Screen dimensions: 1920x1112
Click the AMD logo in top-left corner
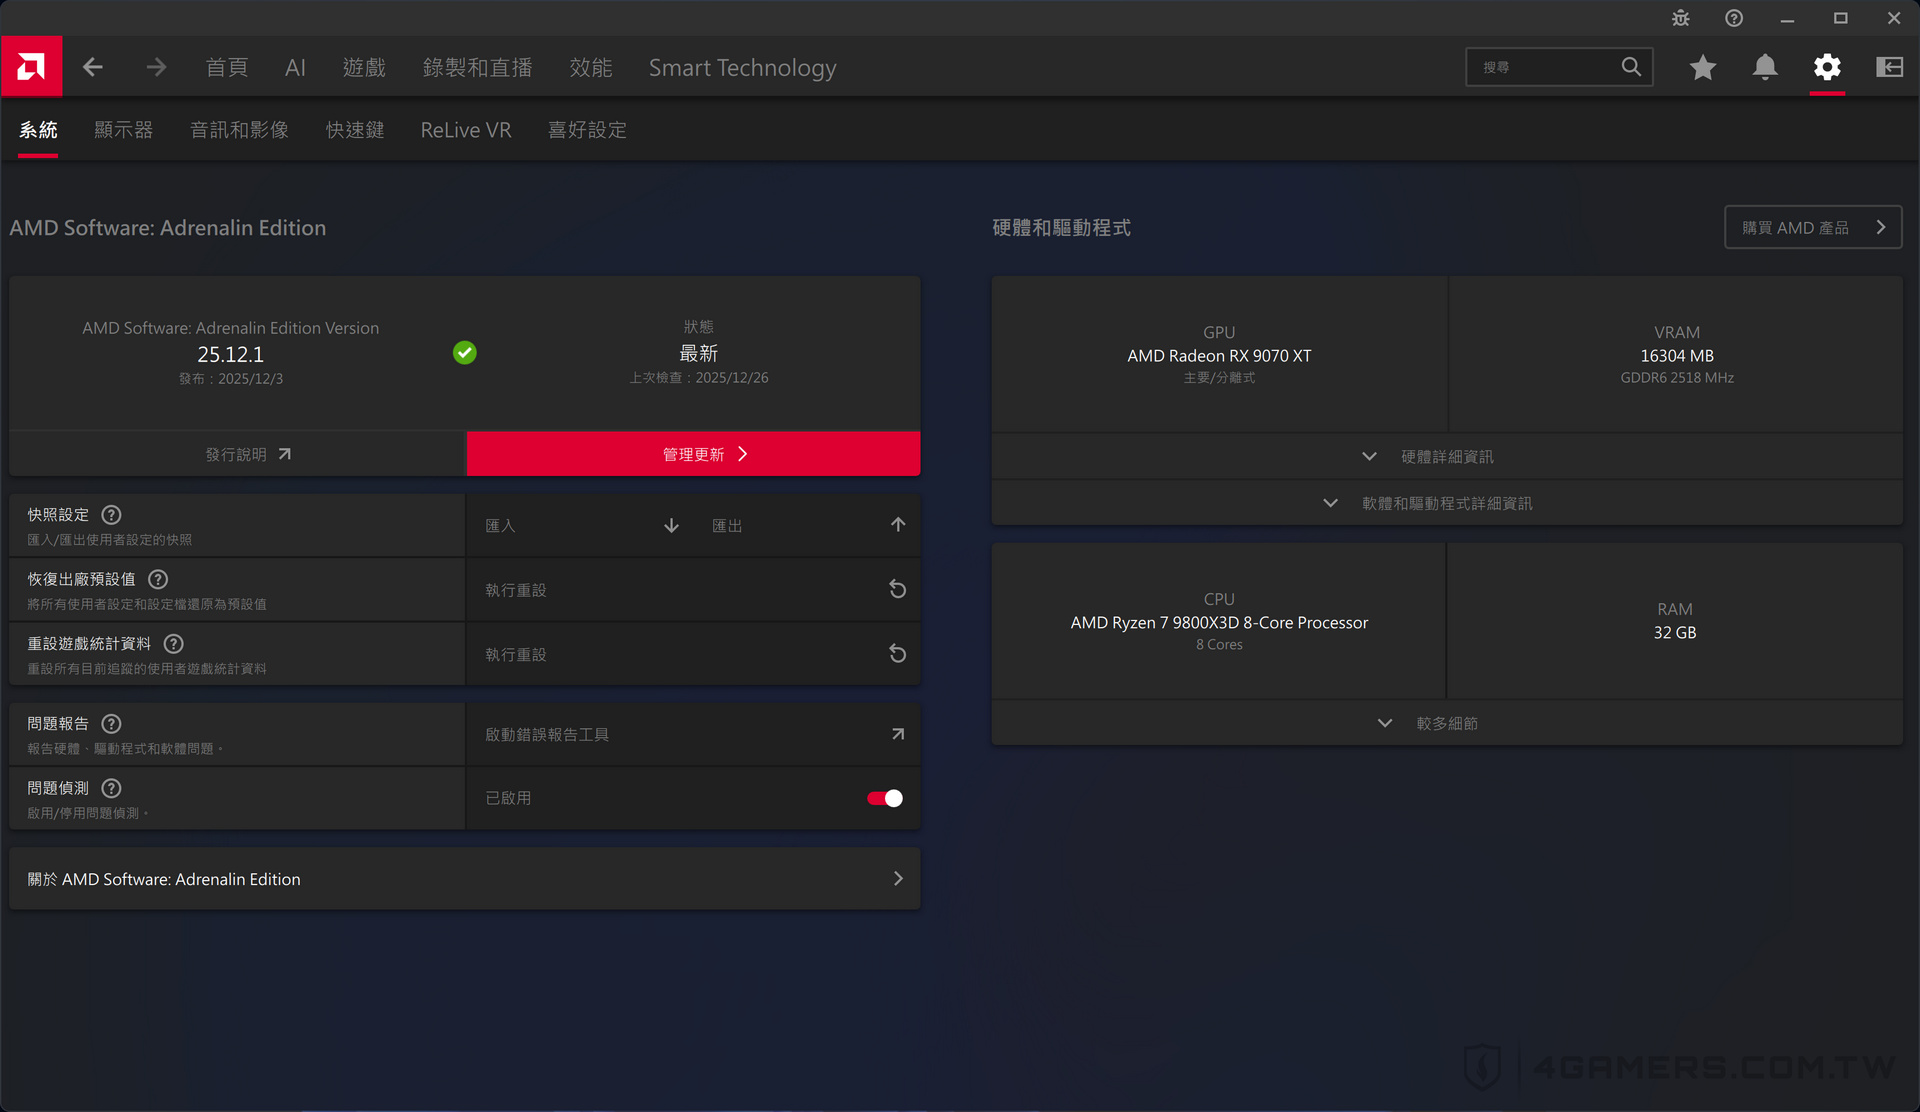click(31, 66)
